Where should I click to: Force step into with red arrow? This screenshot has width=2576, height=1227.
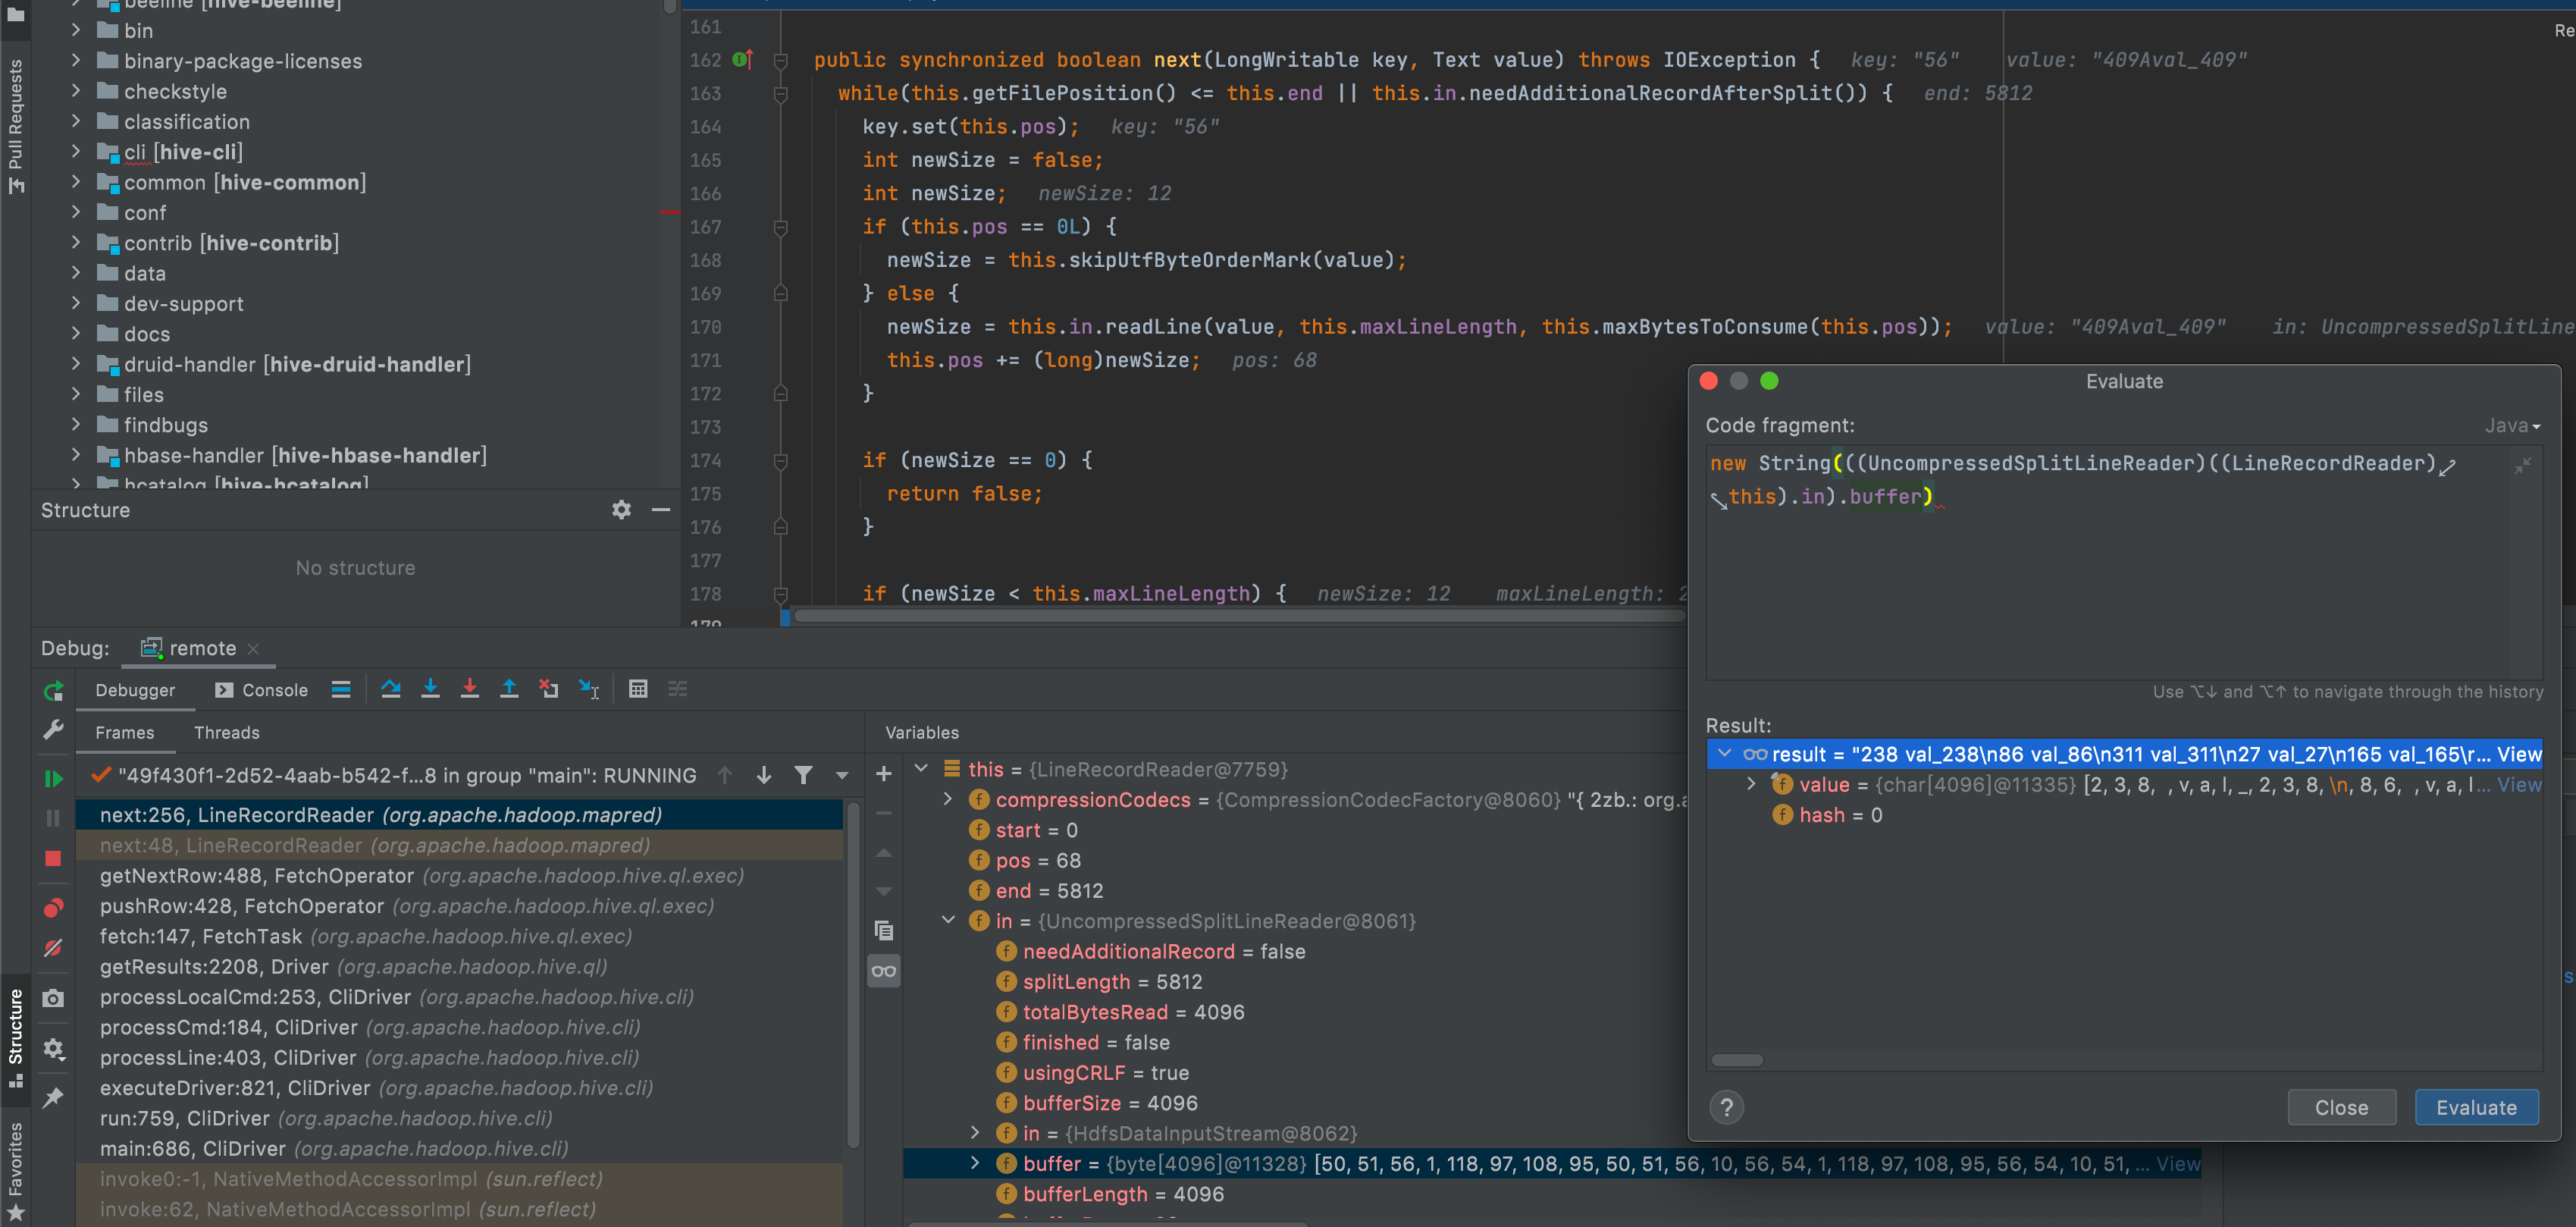coord(469,689)
